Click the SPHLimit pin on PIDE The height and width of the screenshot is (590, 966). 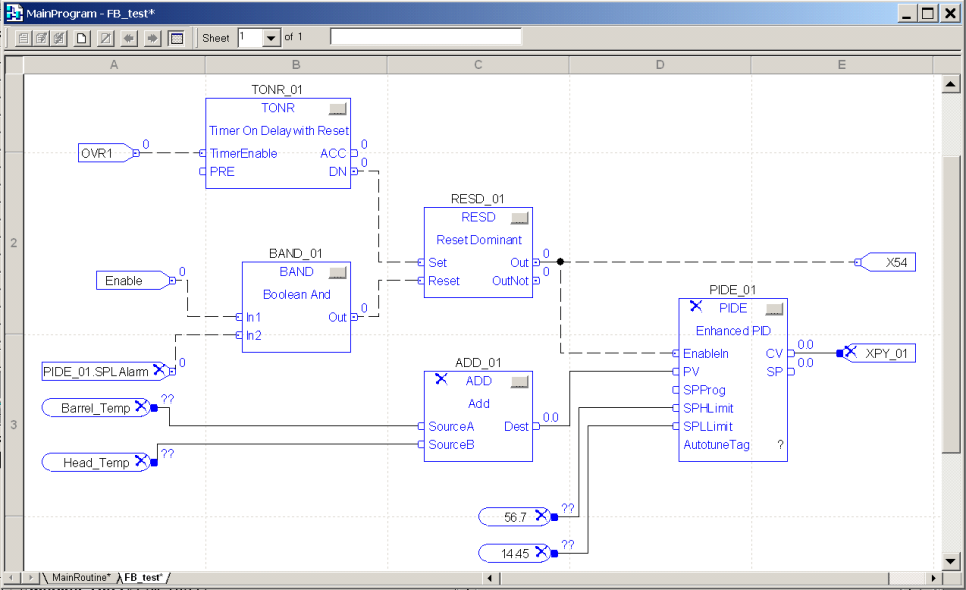pyautogui.click(x=676, y=408)
